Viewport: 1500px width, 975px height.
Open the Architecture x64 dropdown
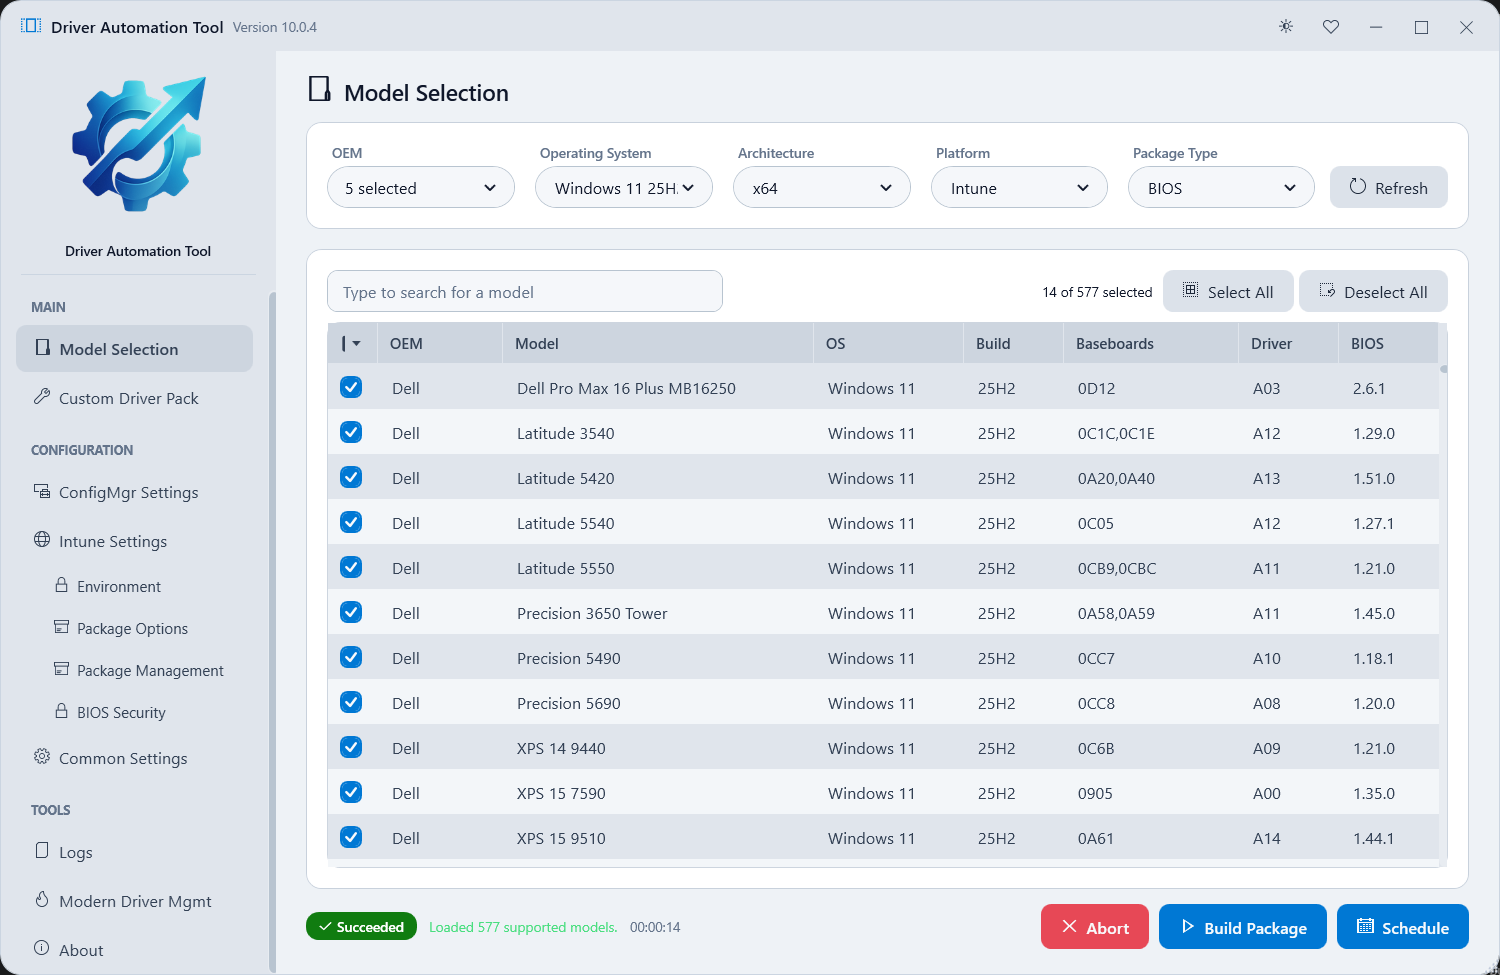(x=822, y=188)
